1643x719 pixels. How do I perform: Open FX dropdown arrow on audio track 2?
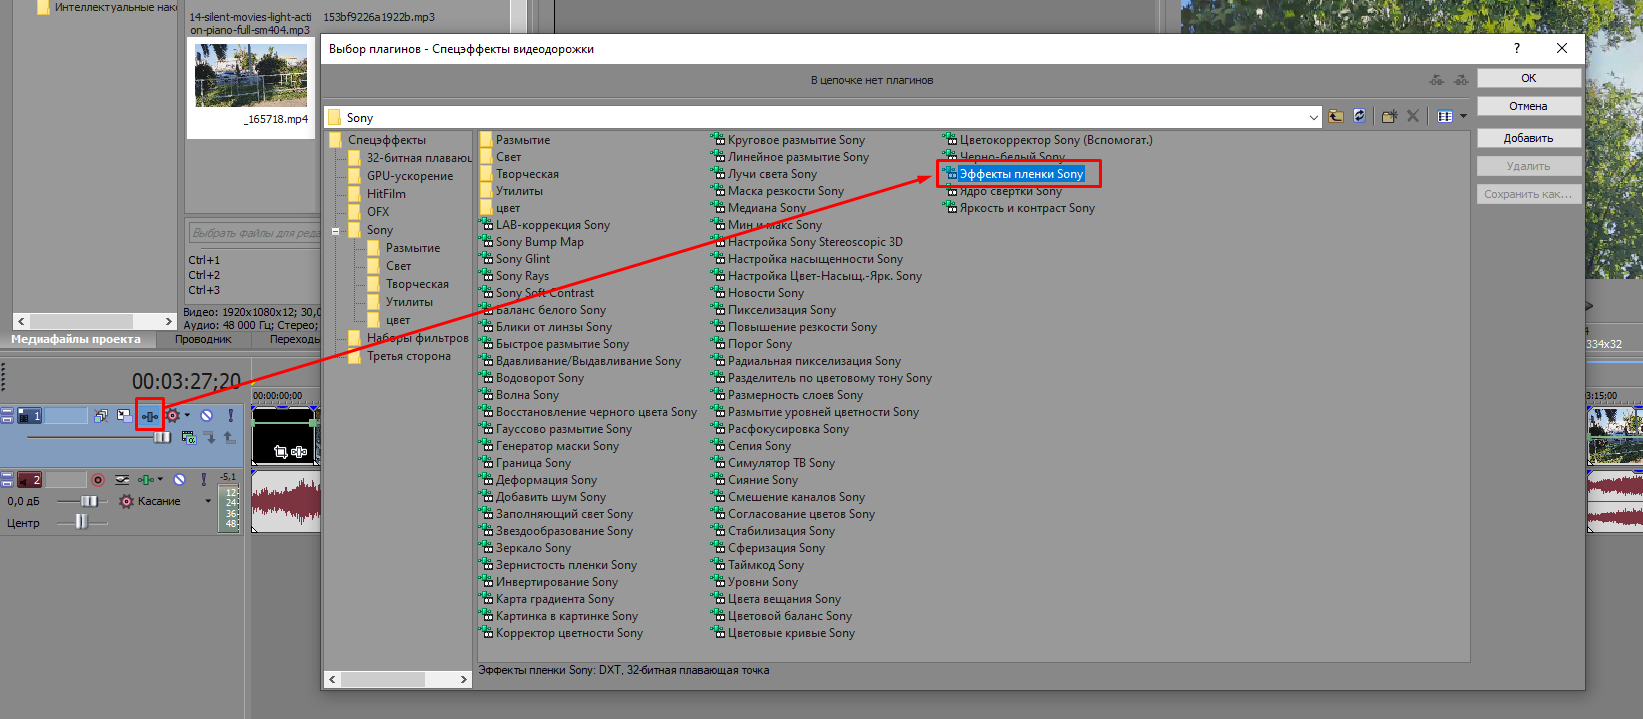[160, 479]
